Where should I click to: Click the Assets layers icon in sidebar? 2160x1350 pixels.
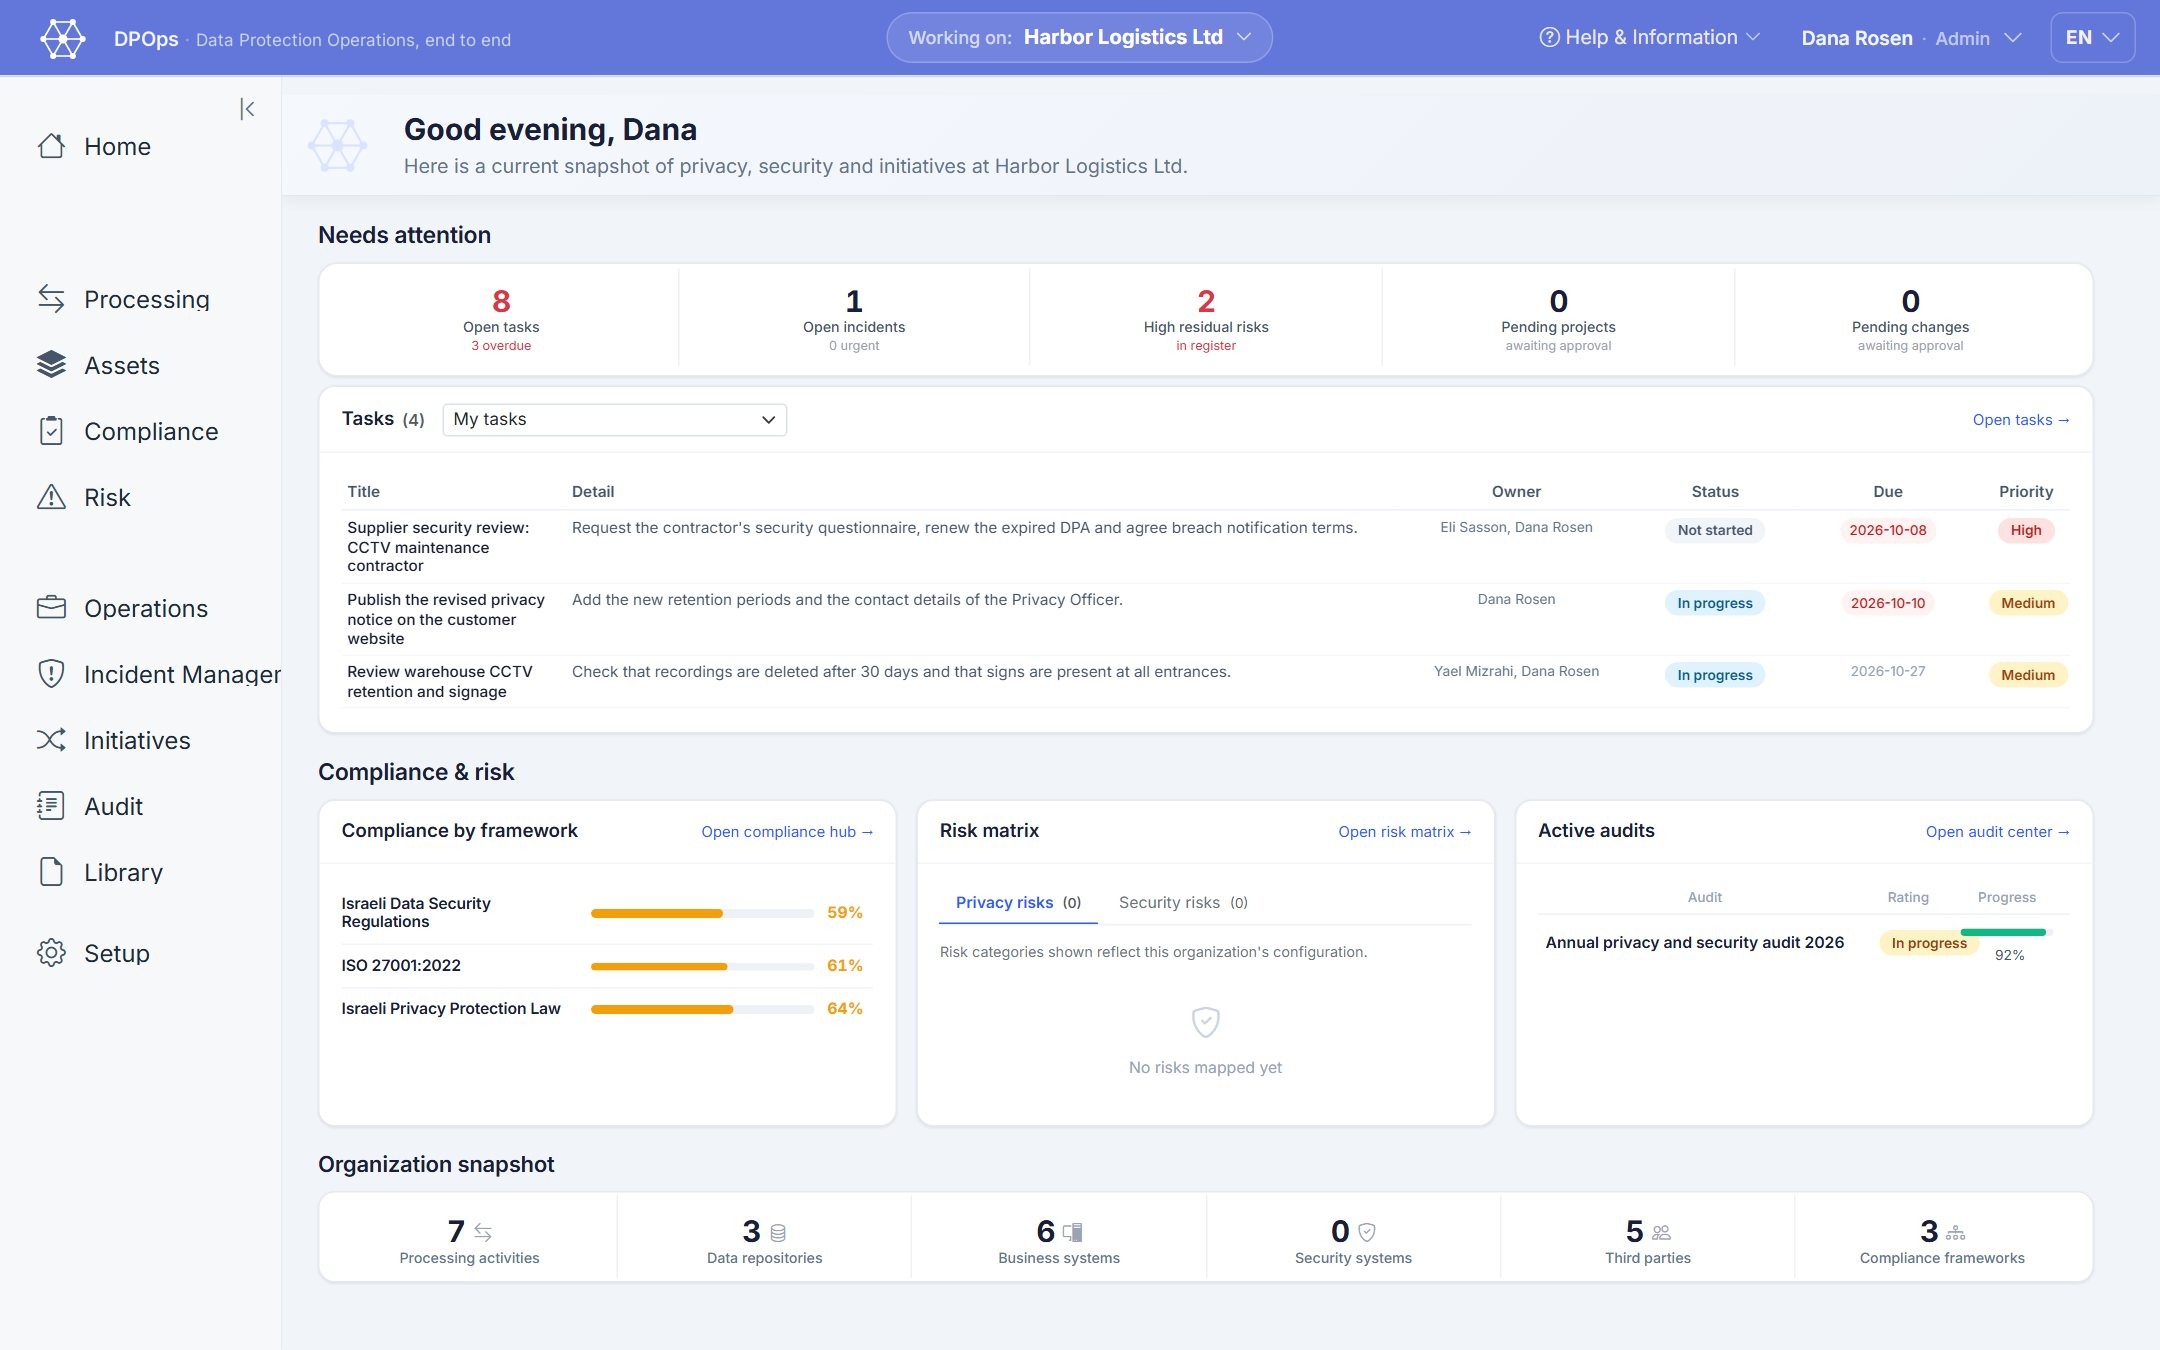(x=51, y=364)
